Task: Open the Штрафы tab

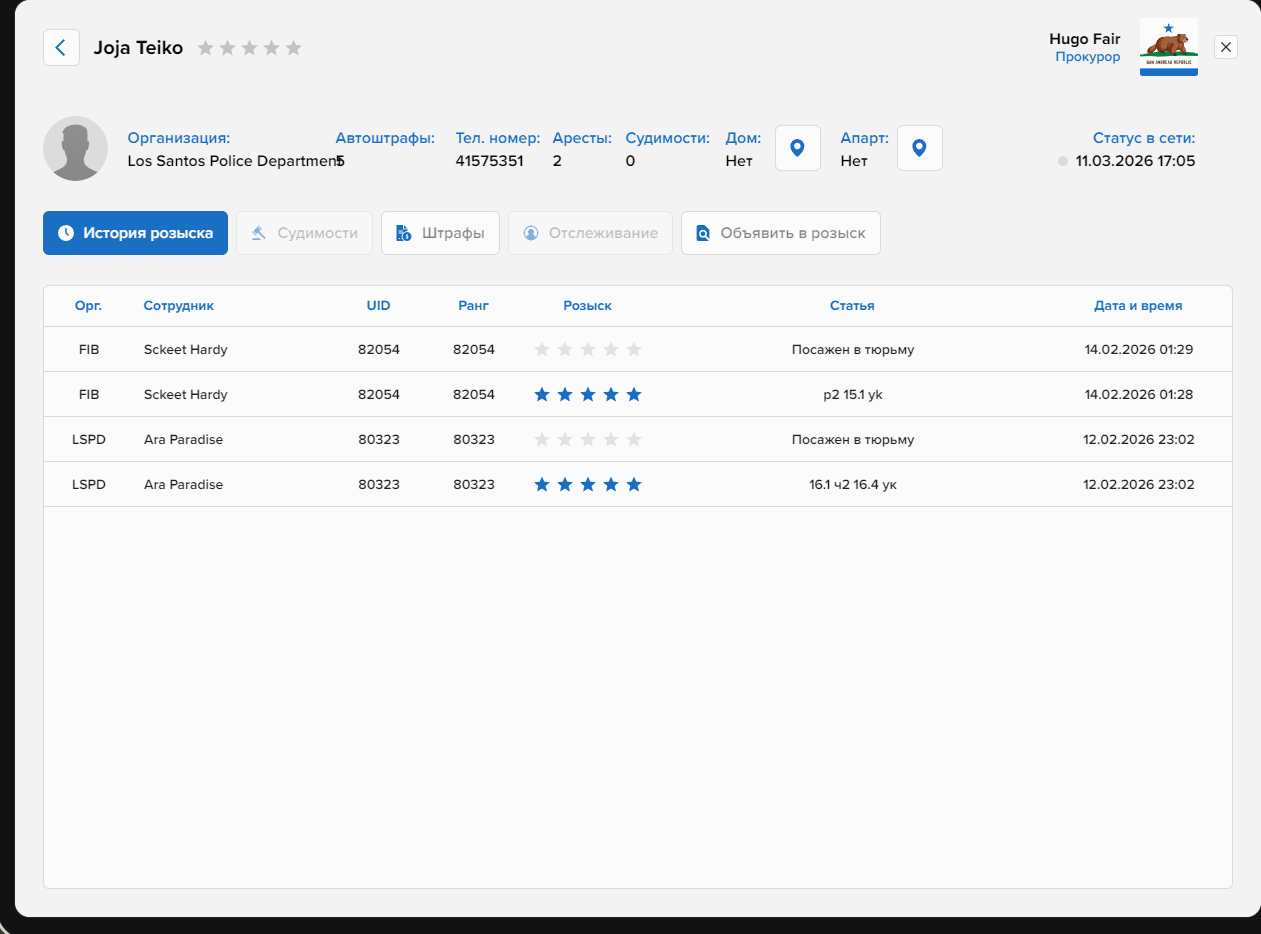Action: tap(440, 233)
